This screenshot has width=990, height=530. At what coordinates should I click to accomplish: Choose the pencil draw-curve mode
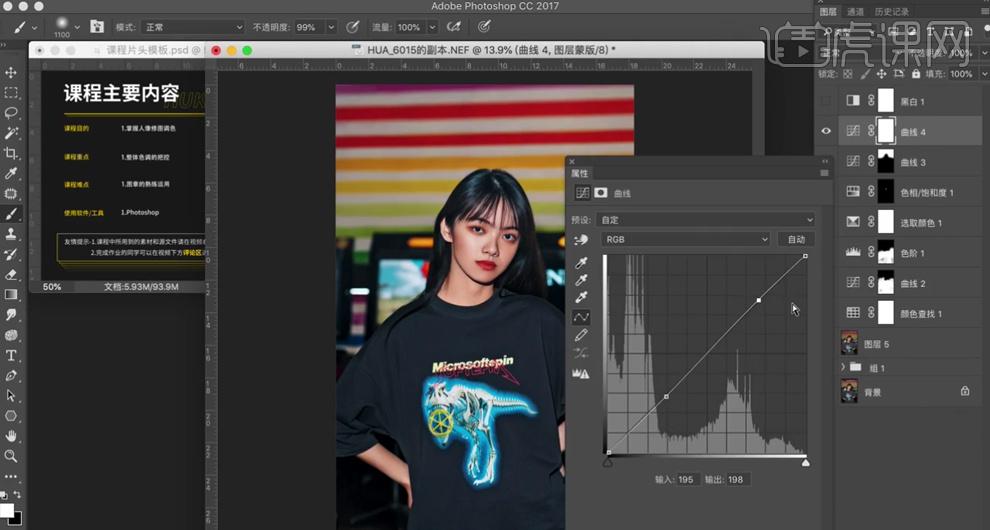click(581, 335)
